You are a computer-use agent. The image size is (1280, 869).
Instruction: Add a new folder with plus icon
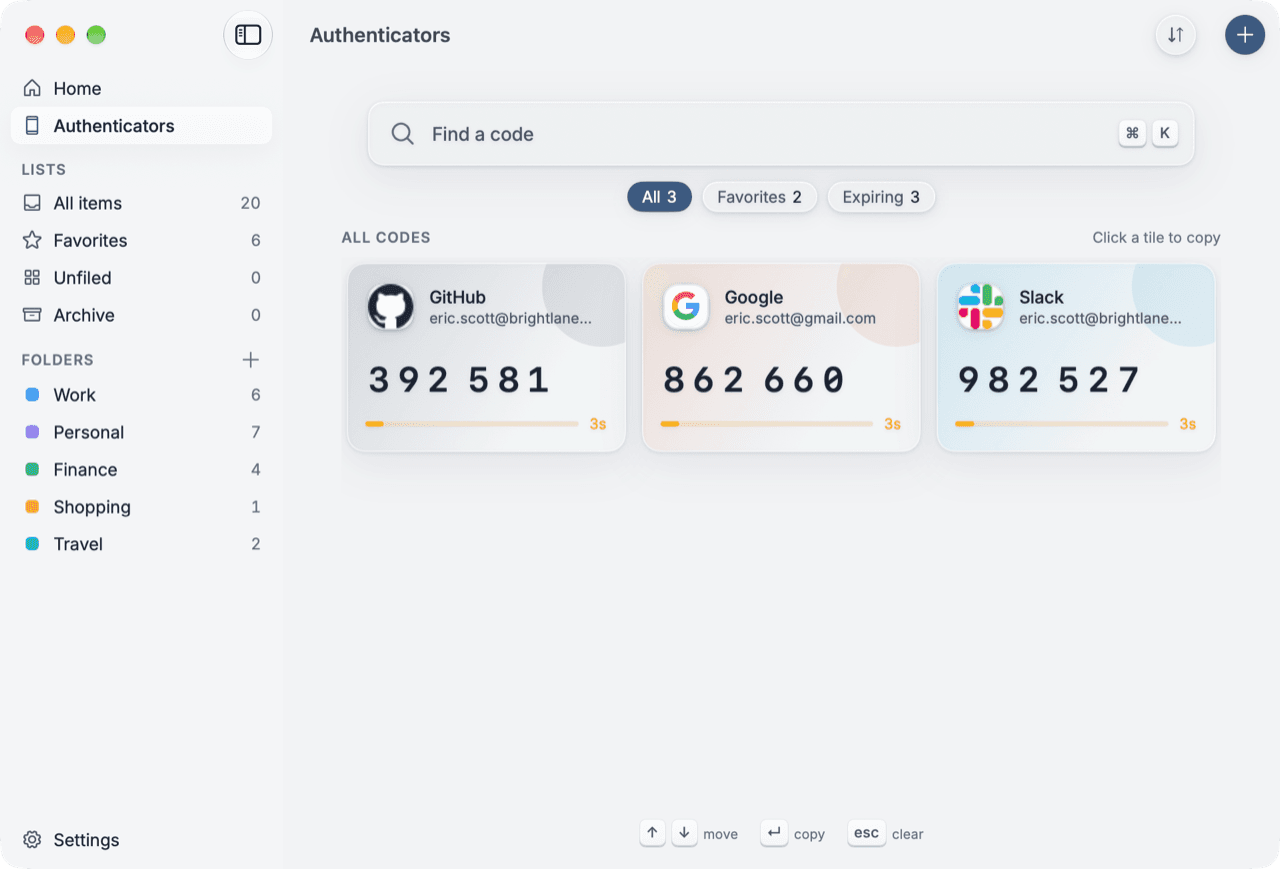click(x=251, y=360)
